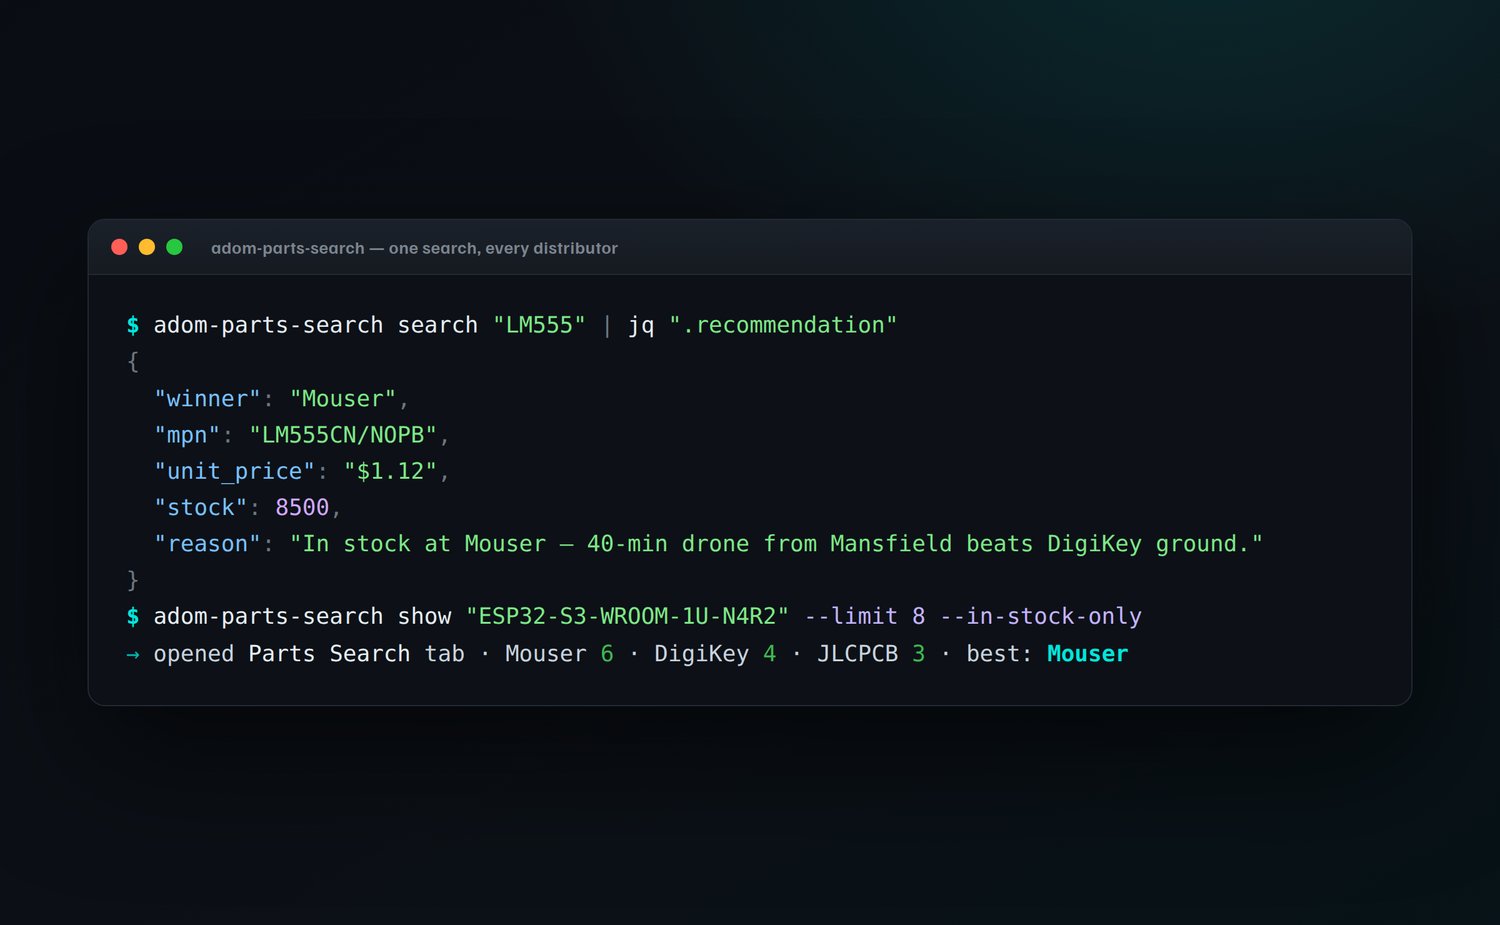
Task: Click the stock value 8500
Action: click(302, 508)
